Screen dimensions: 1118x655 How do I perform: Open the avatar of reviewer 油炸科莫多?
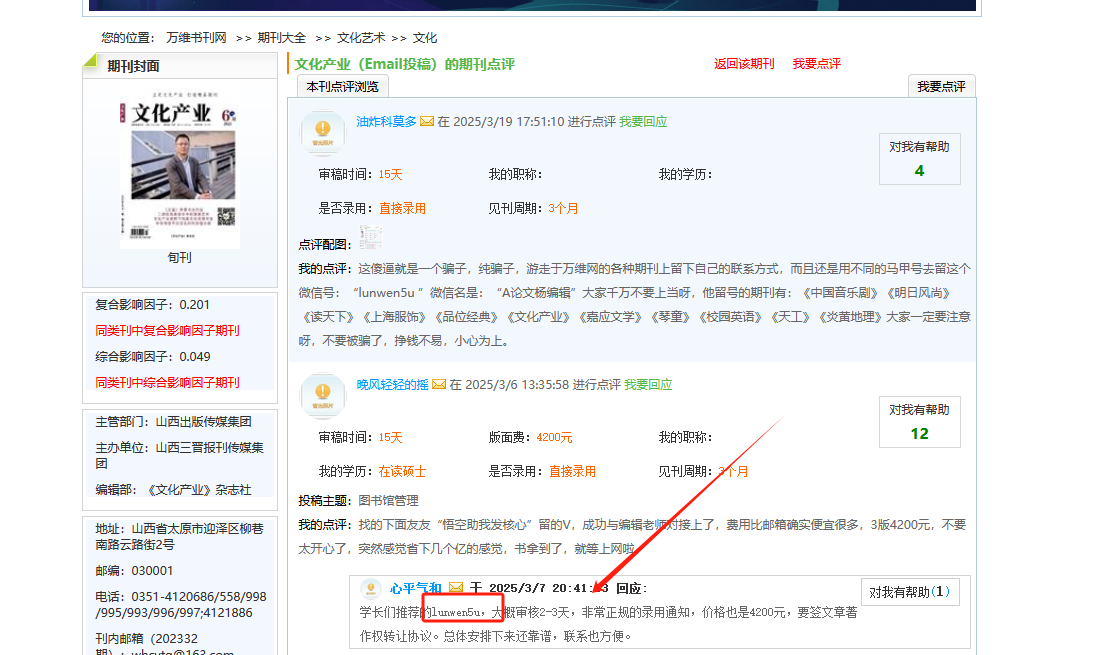point(322,132)
